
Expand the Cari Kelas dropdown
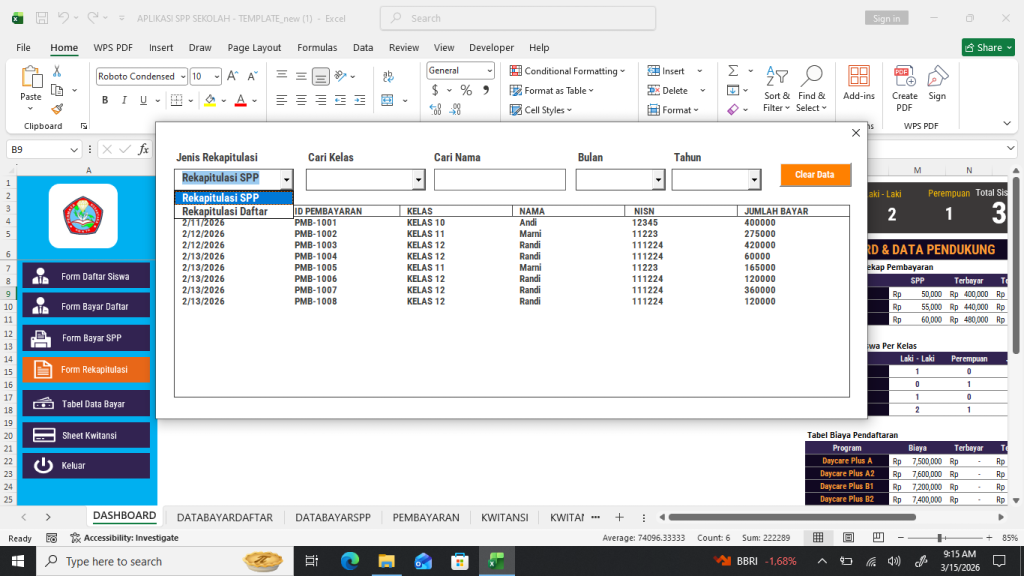418,180
